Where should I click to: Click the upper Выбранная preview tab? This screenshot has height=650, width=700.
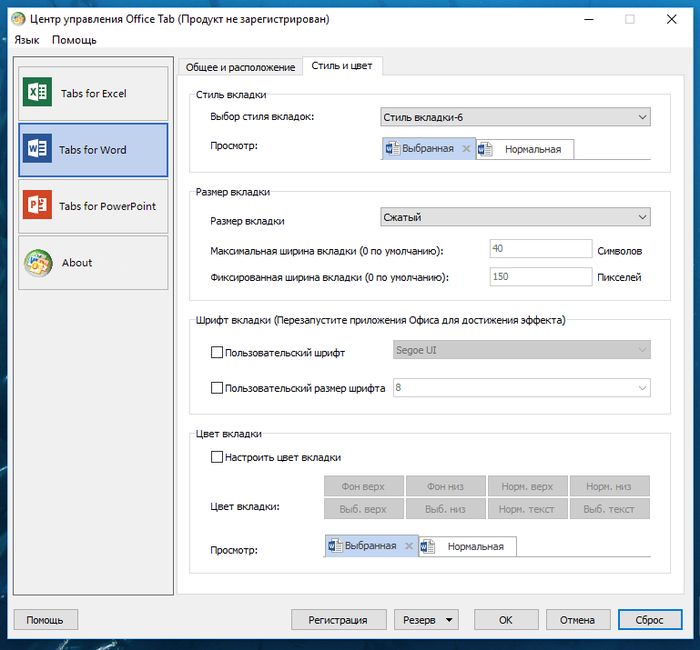coord(429,148)
